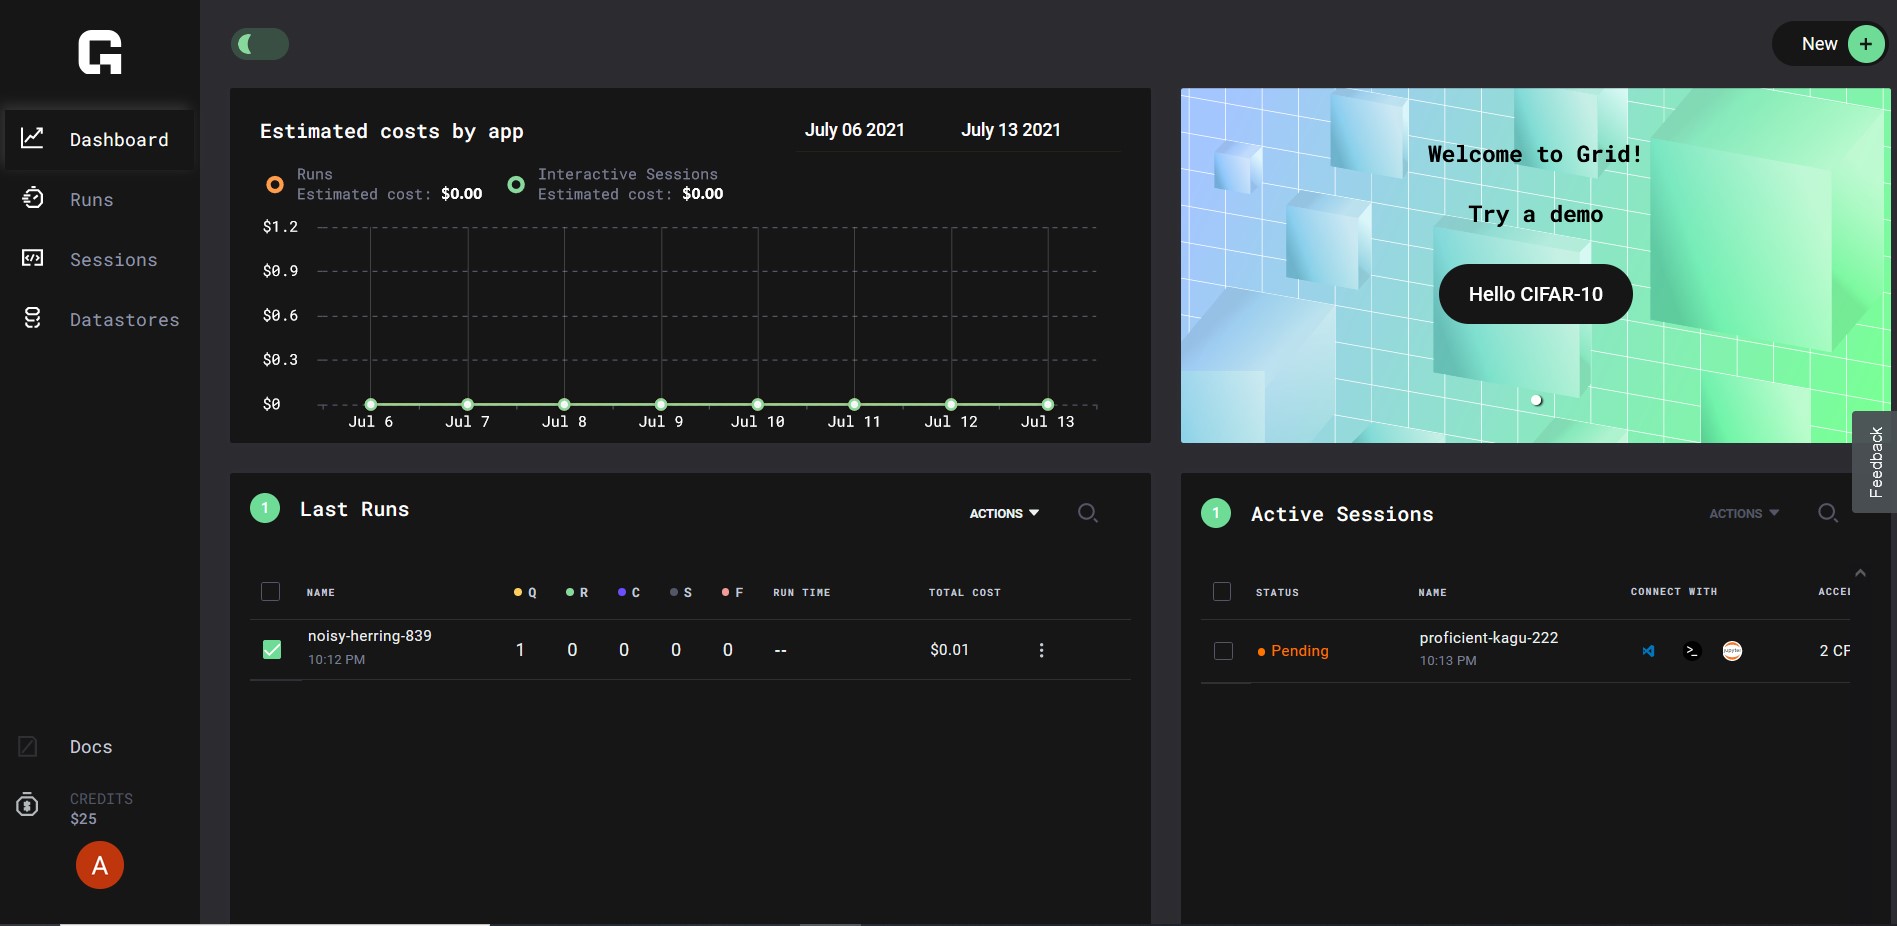Connect proficient-kagu-222 via terminal icon
This screenshot has width=1897, height=926.
click(1691, 651)
